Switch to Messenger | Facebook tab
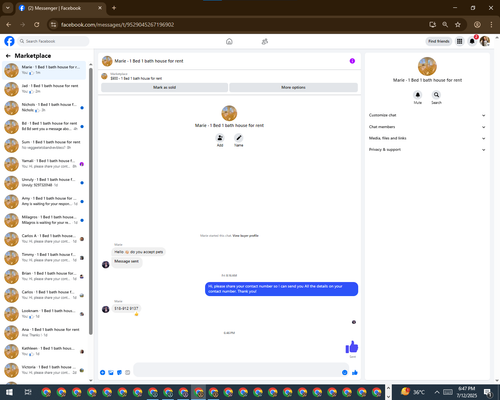Image resolution: width=500 pixels, height=400 pixels. tap(60, 8)
